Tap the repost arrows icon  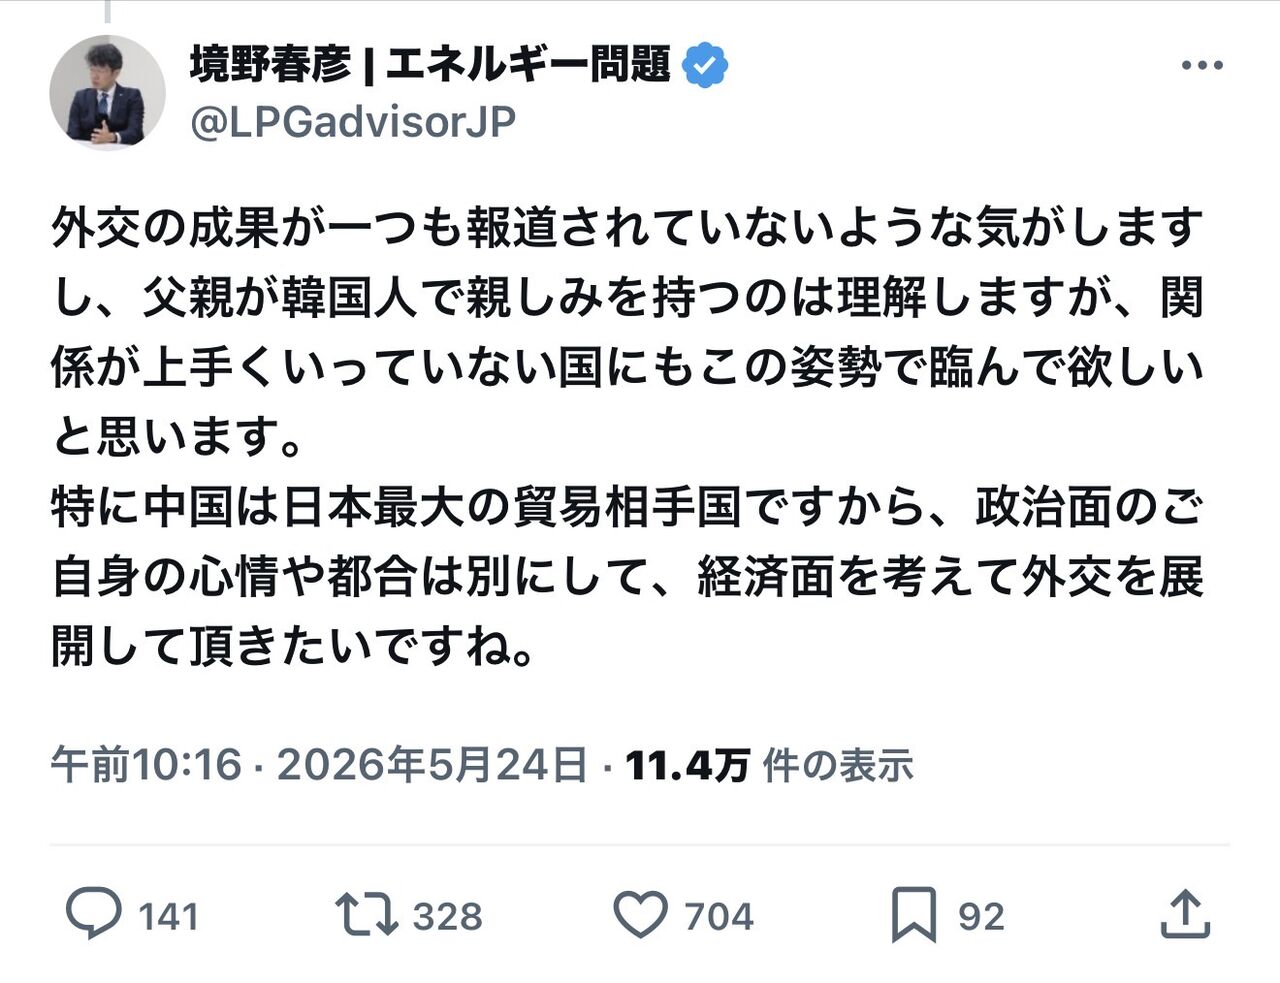(366, 914)
